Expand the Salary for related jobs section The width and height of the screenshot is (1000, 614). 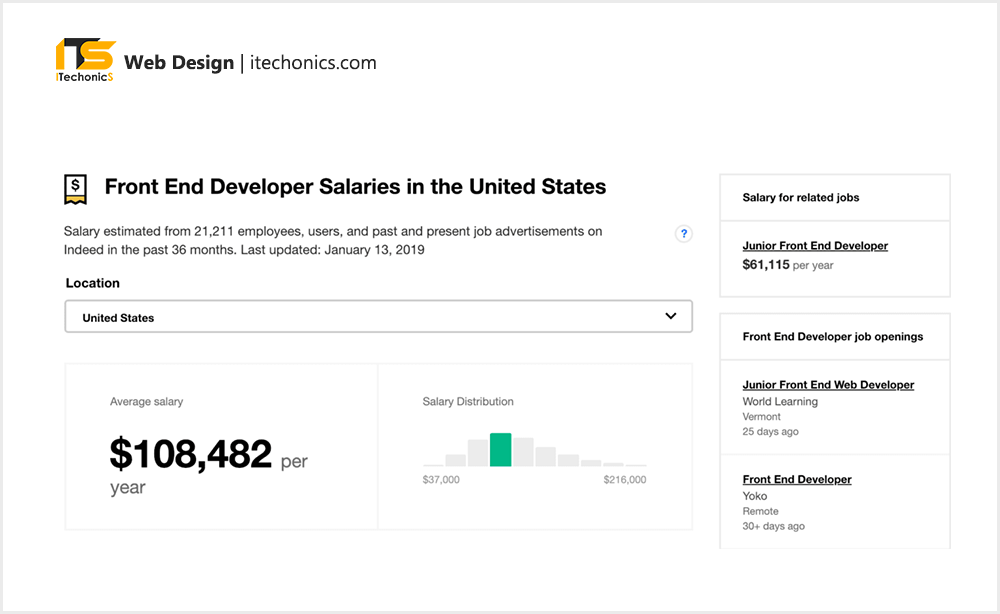(799, 196)
